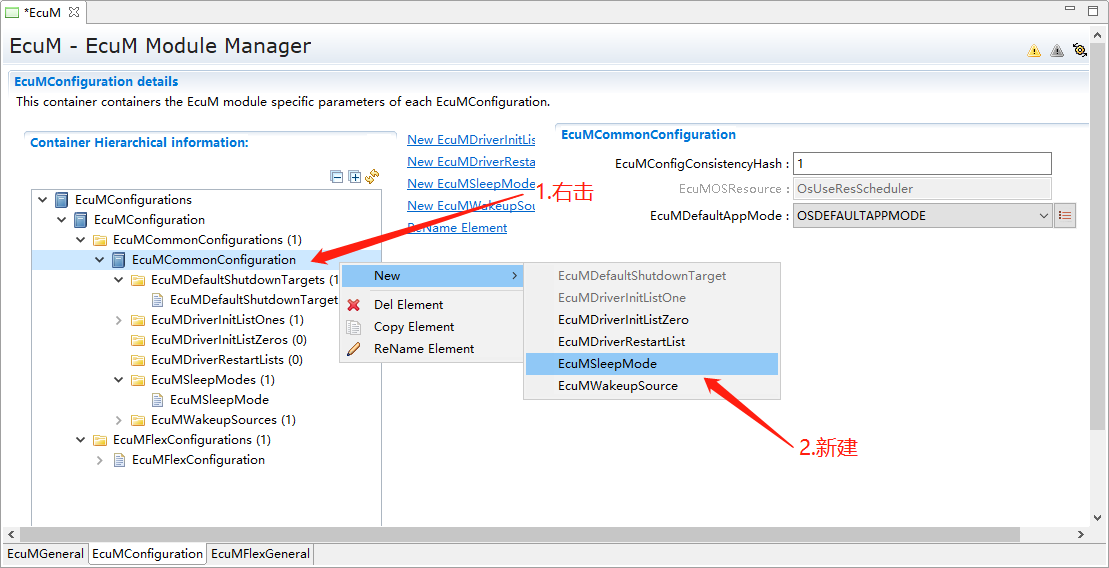Expand the EcuMDriverInitListOnes tree node
Image resolution: width=1109 pixels, height=568 pixels.
click(x=119, y=320)
